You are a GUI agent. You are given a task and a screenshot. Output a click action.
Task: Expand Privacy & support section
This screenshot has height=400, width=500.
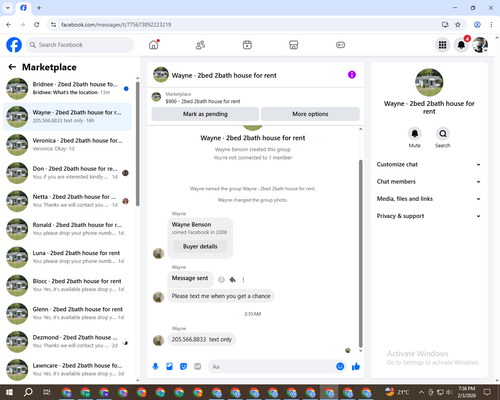point(429,216)
